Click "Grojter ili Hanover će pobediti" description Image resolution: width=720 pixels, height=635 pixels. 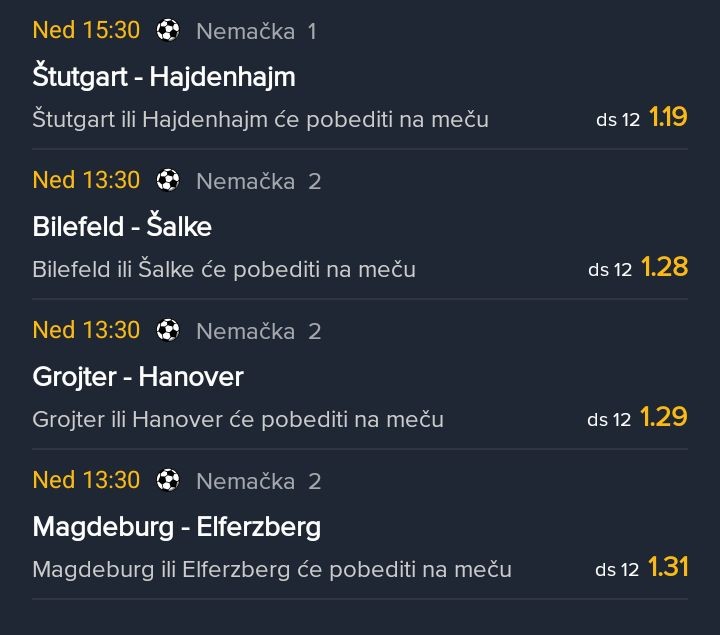click(x=238, y=420)
